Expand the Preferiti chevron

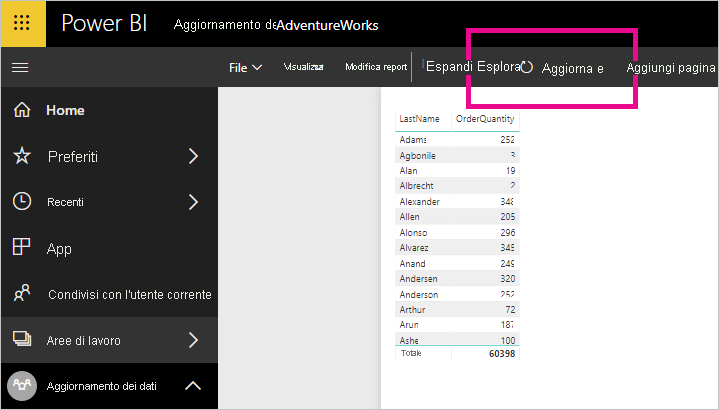click(x=194, y=156)
